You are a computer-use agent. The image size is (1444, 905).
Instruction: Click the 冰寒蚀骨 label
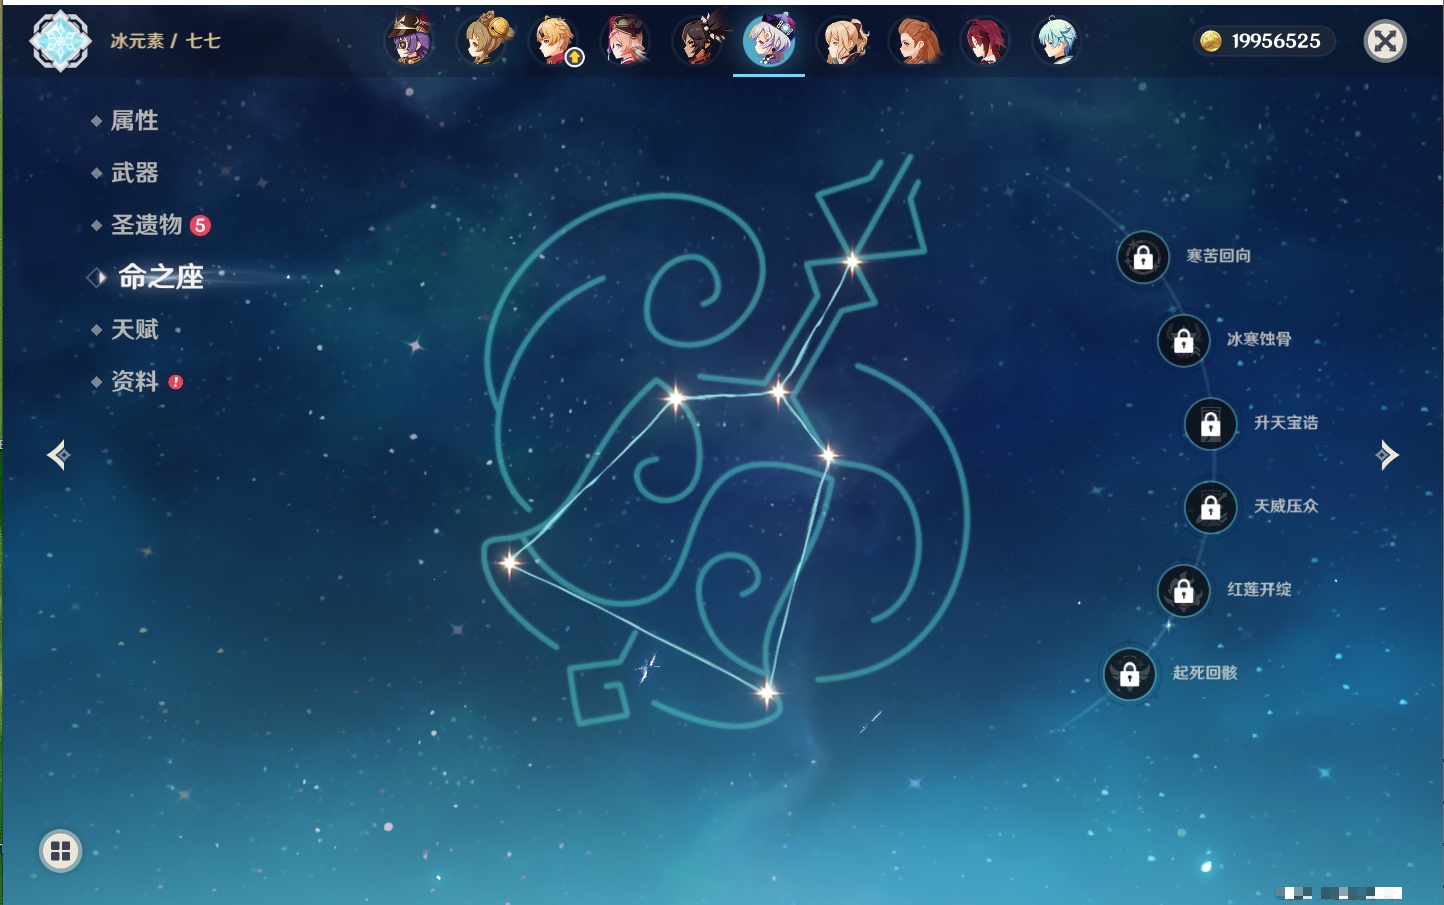tap(1259, 339)
